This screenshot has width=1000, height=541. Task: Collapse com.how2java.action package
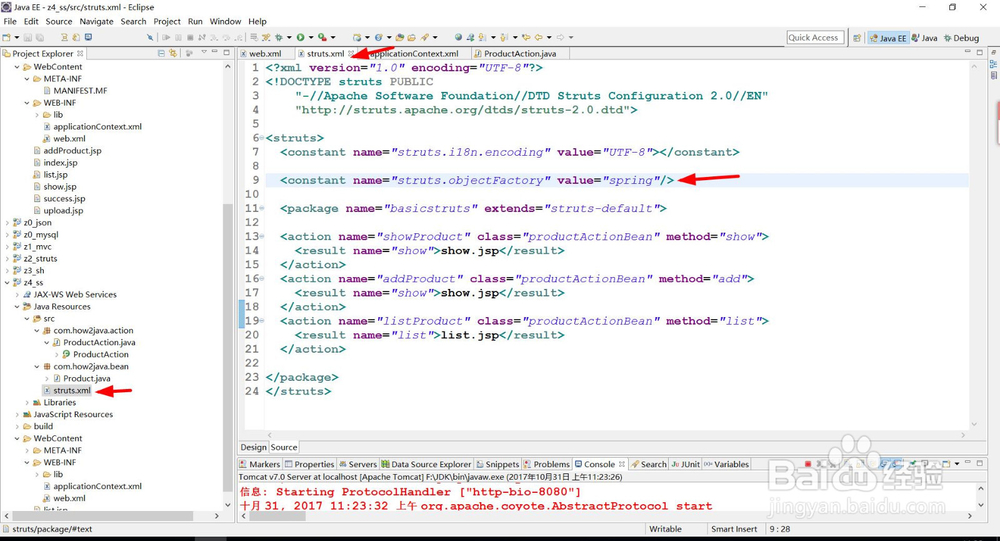tap(37, 330)
